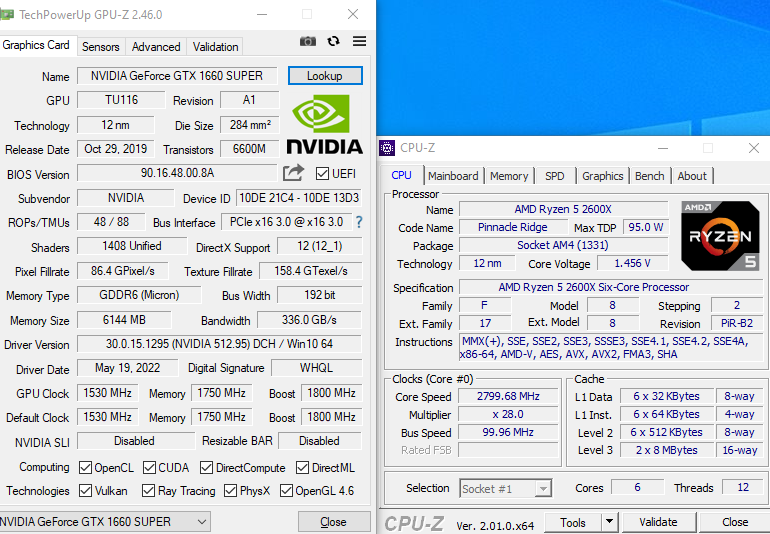Click the Memory Type GDDR6 (Micron) field

point(139,295)
